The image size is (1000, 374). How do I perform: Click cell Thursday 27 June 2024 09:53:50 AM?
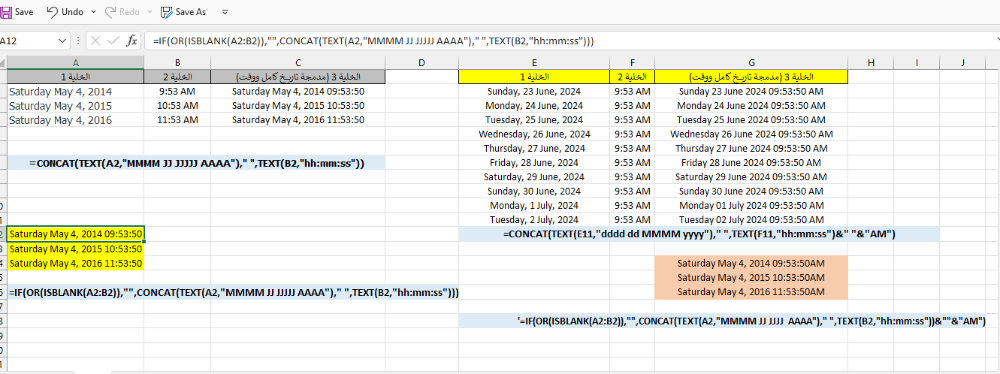[751, 149]
